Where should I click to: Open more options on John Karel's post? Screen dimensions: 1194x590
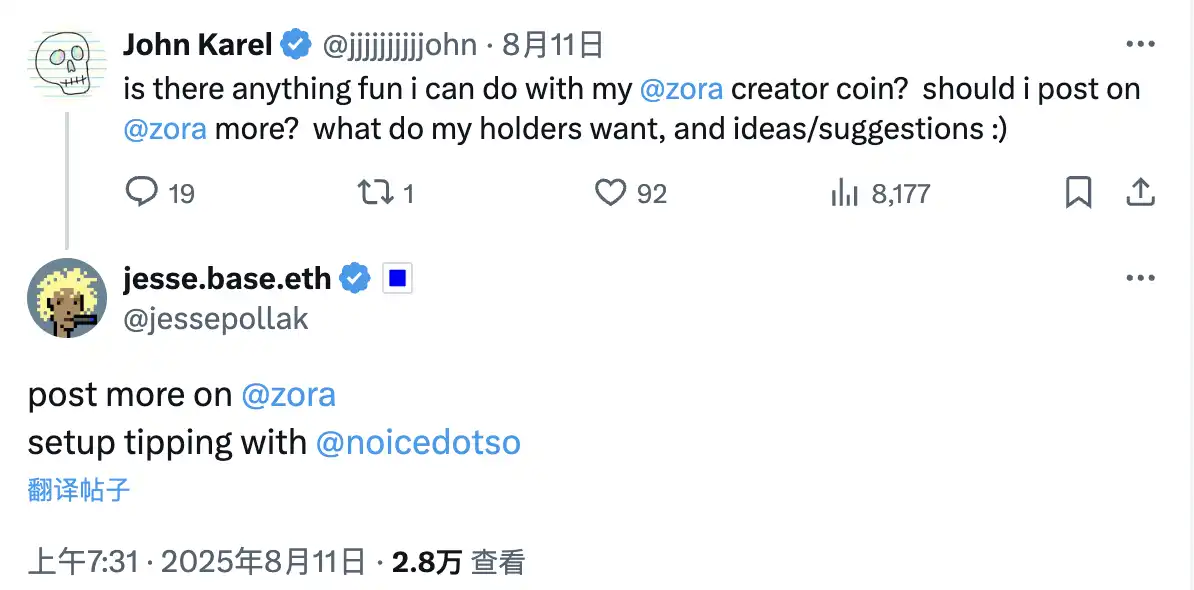1141,44
